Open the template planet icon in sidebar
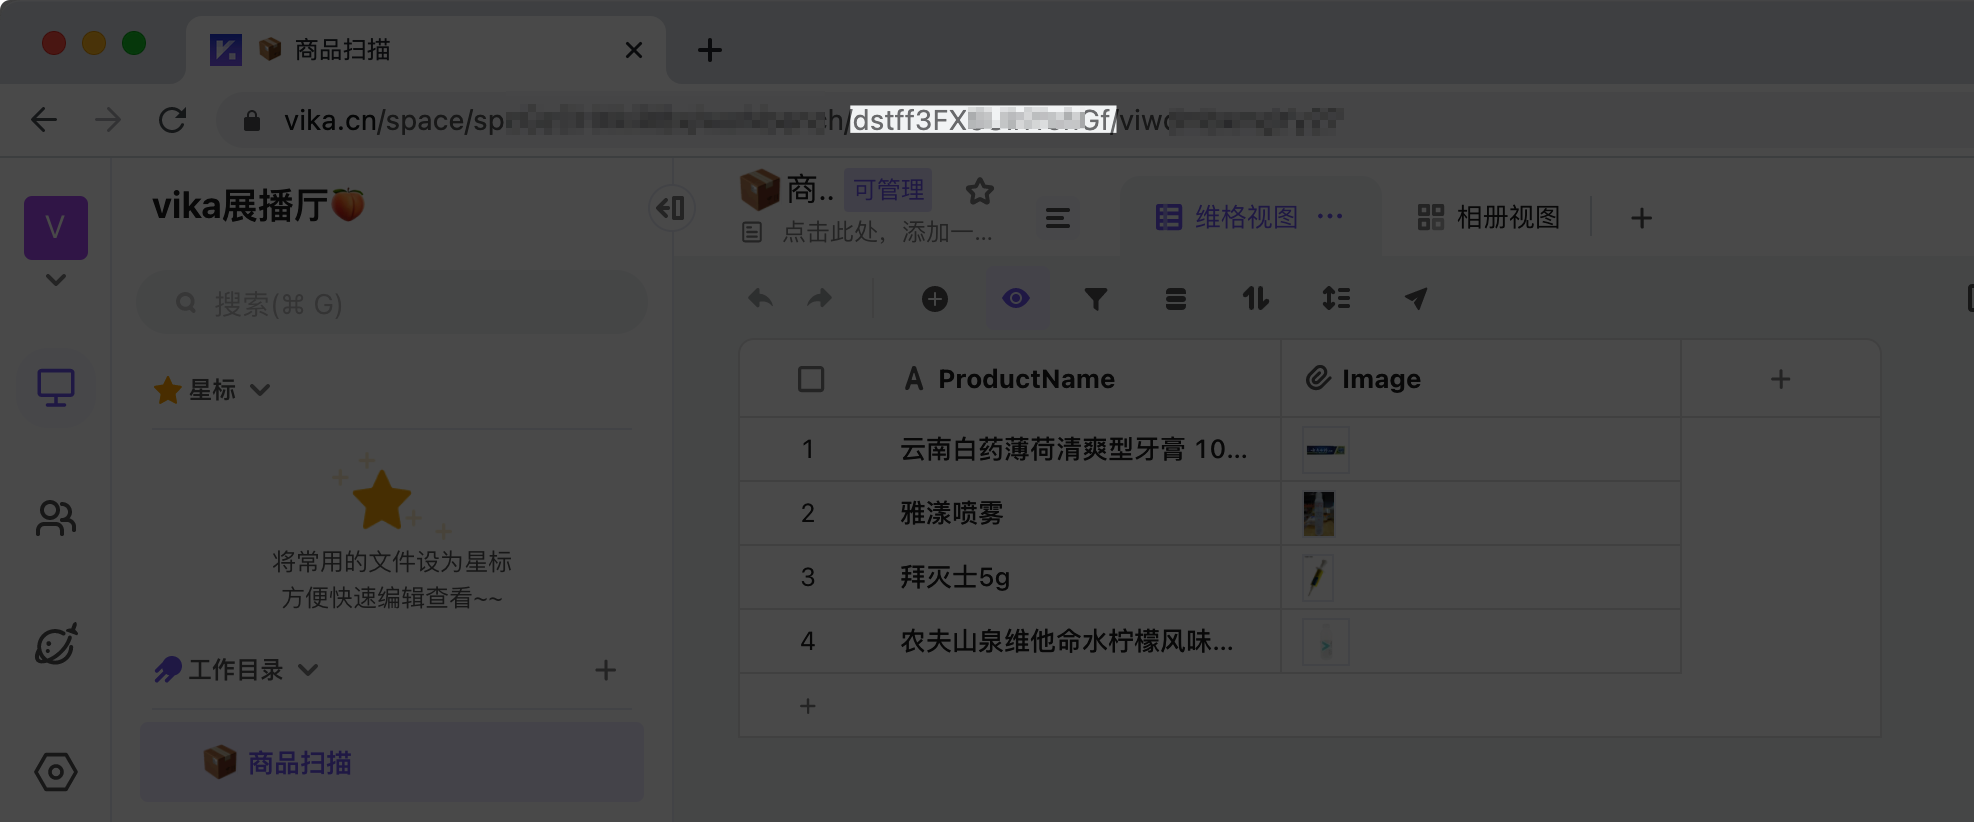1974x822 pixels. tap(56, 644)
